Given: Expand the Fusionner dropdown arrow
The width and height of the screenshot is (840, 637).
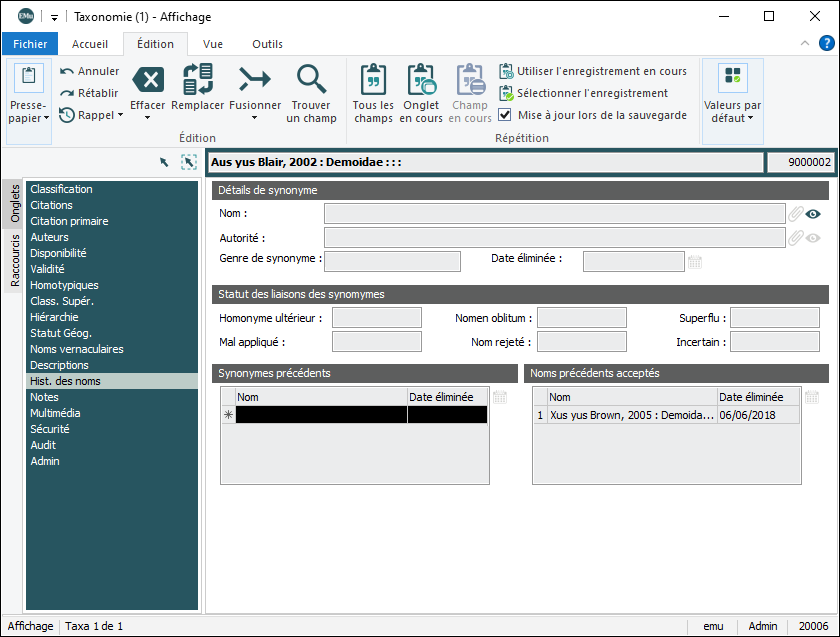Looking at the screenshot, I should pyautogui.click(x=254, y=118).
